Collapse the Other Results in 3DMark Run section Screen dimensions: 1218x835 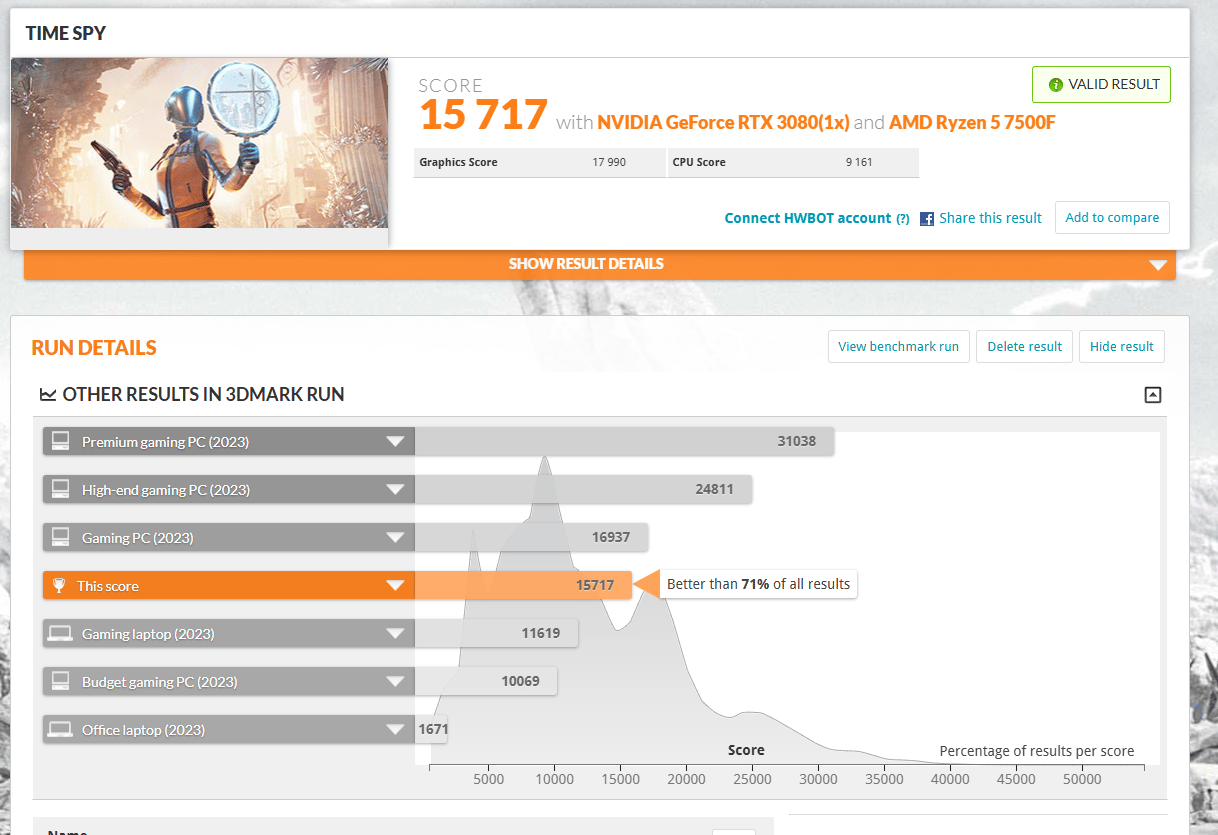1153,395
